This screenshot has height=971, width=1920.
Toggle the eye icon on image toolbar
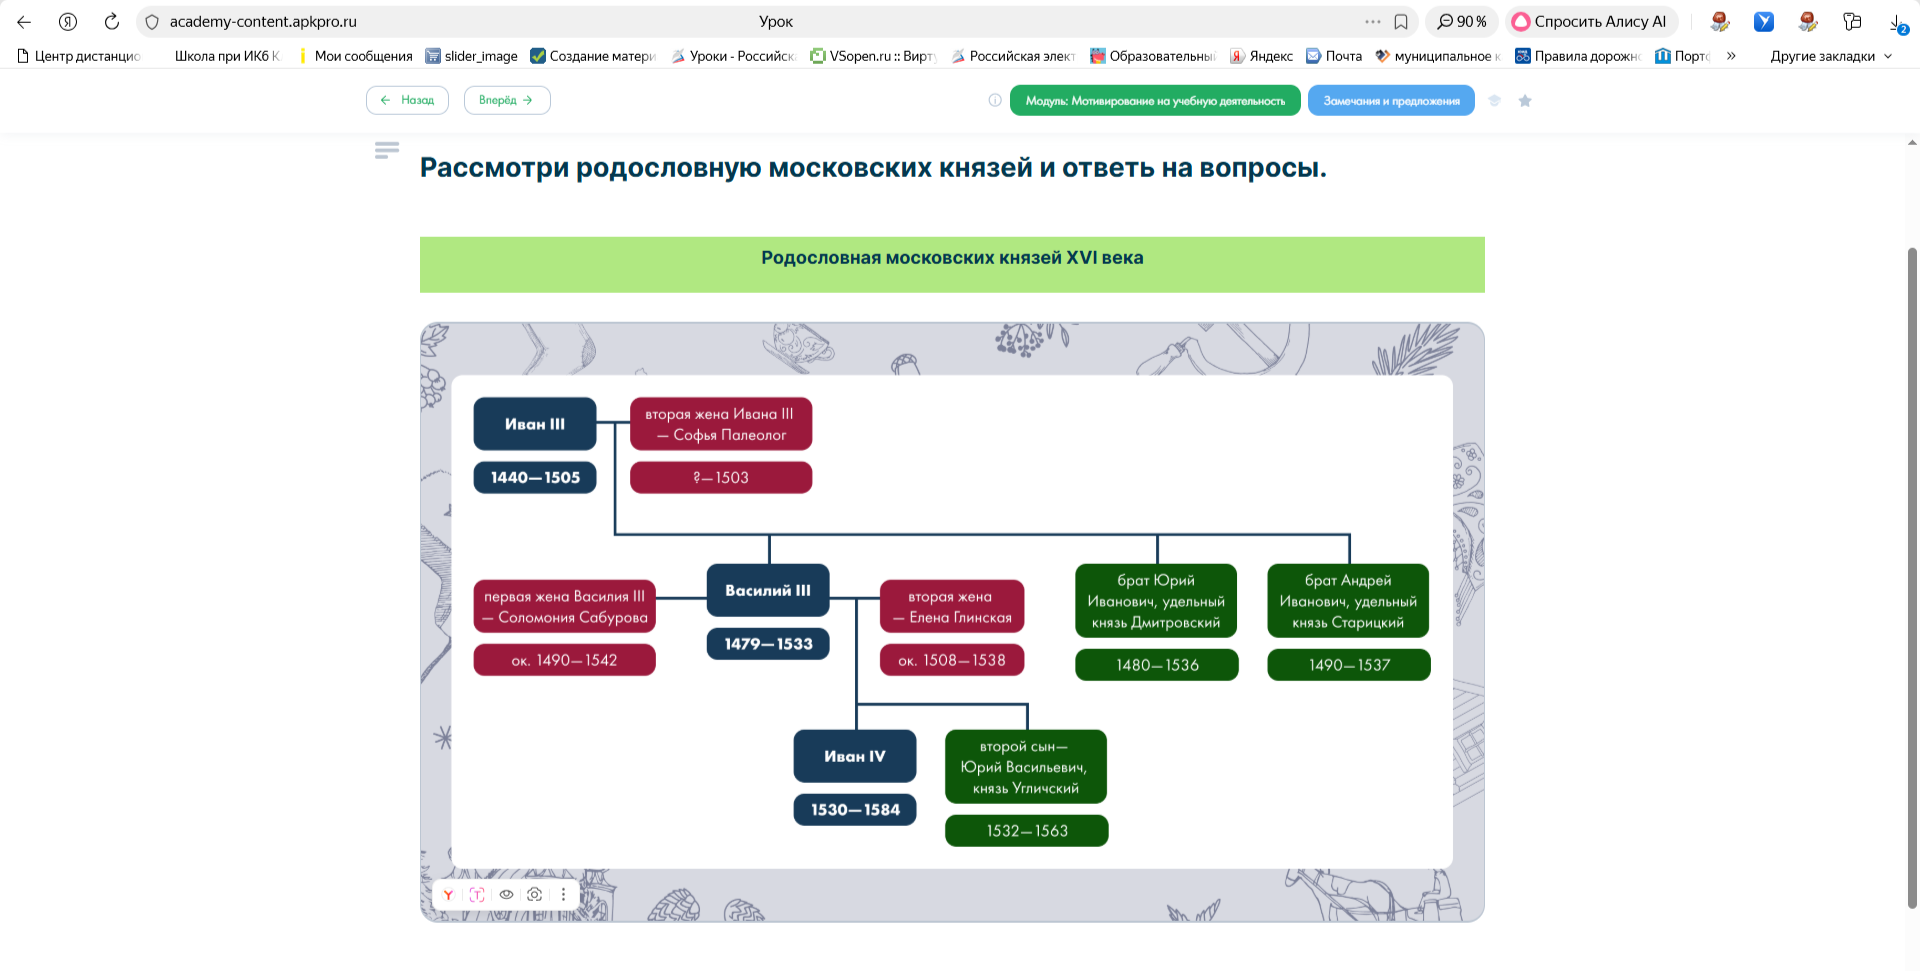point(506,895)
